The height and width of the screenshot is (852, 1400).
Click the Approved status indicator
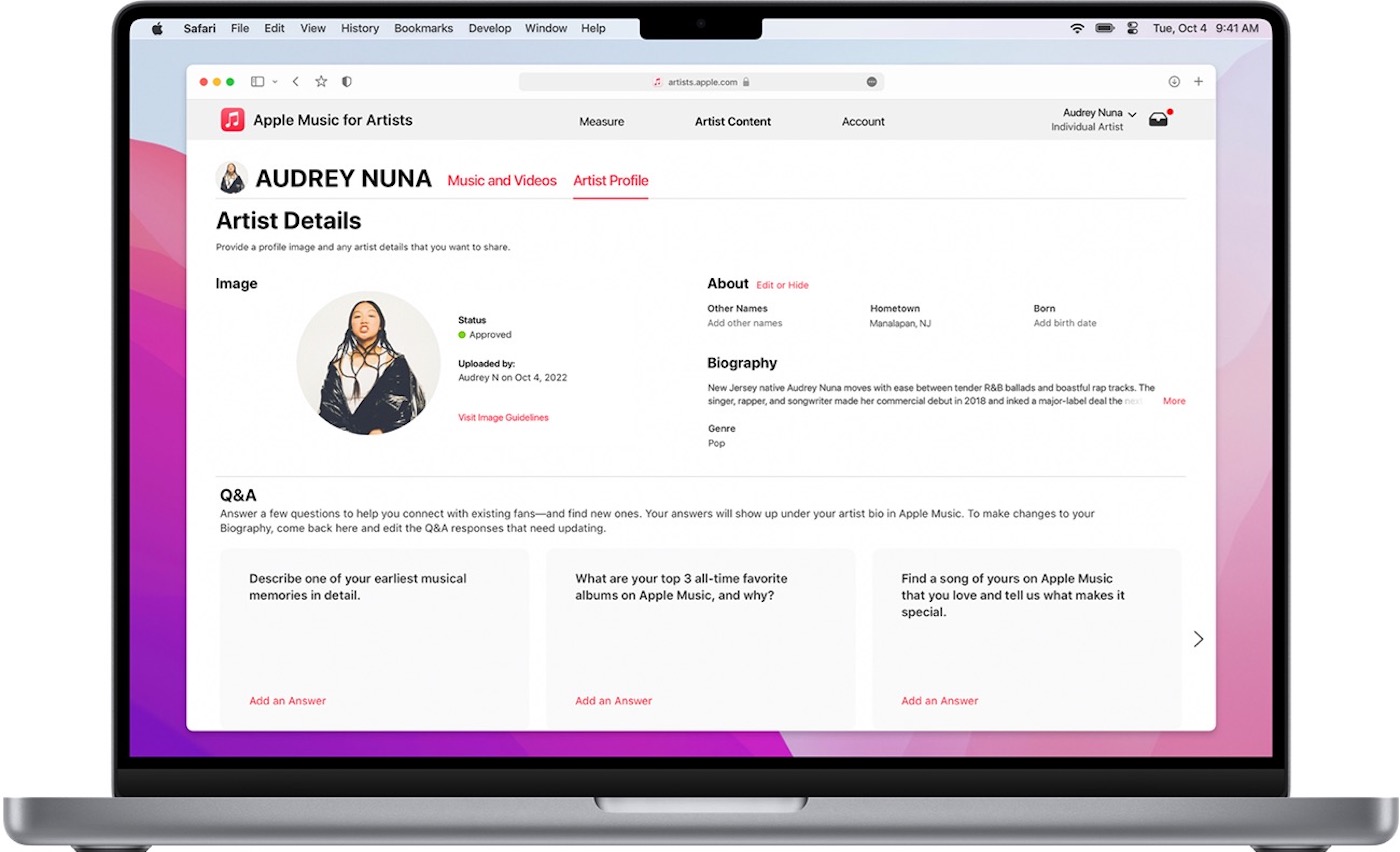click(485, 335)
